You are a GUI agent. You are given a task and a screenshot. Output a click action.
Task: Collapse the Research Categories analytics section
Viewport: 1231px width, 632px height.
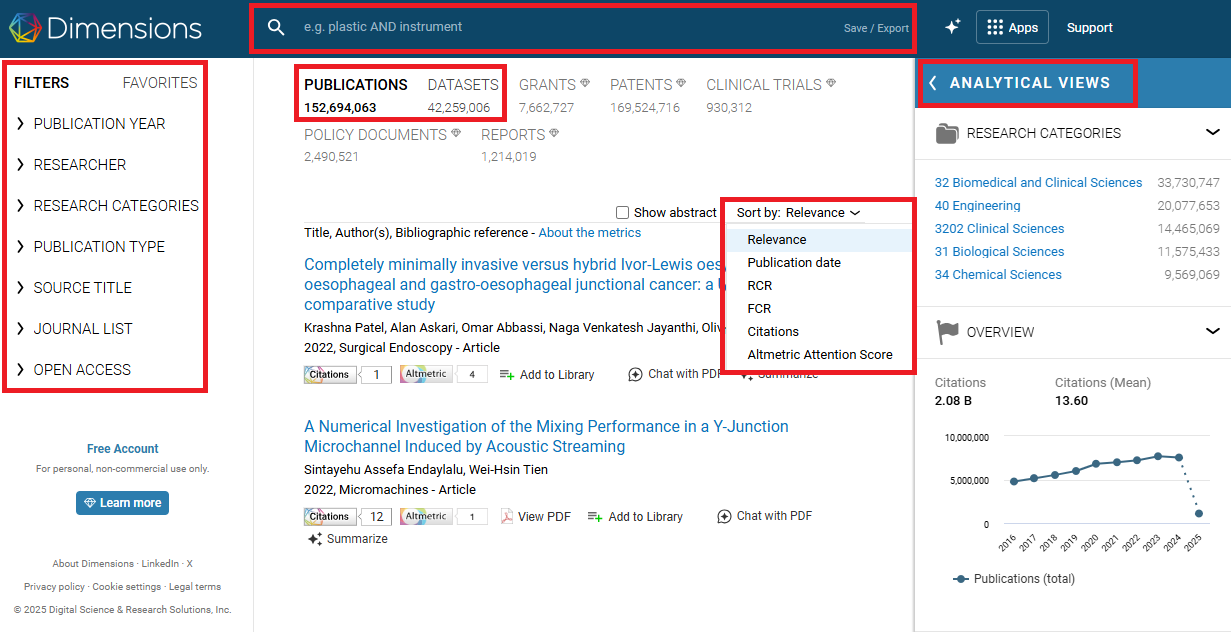[1212, 132]
